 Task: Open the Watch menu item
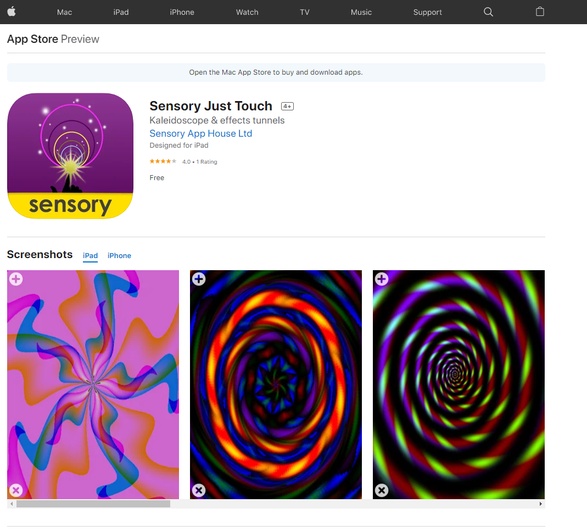pos(247,12)
